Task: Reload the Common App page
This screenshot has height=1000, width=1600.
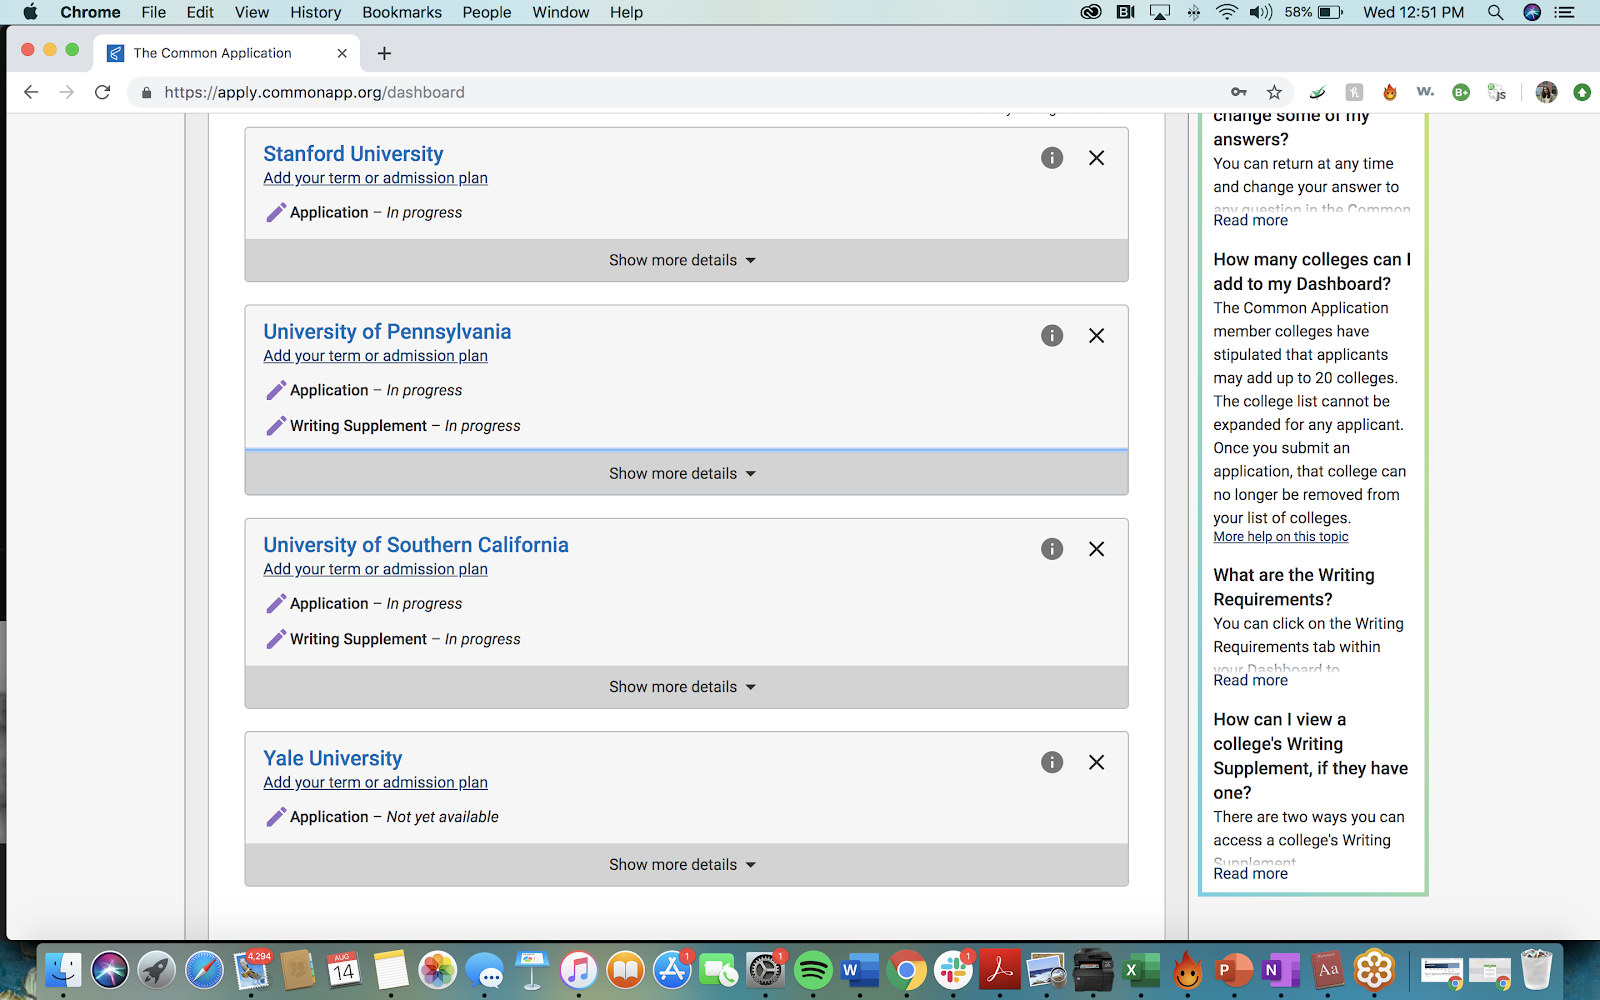Action: [x=102, y=92]
